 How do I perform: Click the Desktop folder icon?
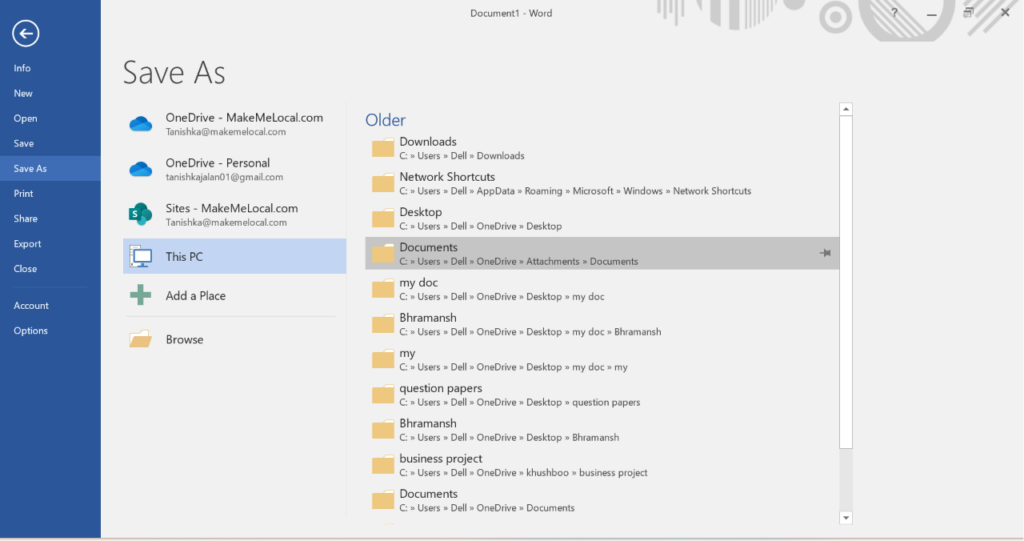click(383, 219)
